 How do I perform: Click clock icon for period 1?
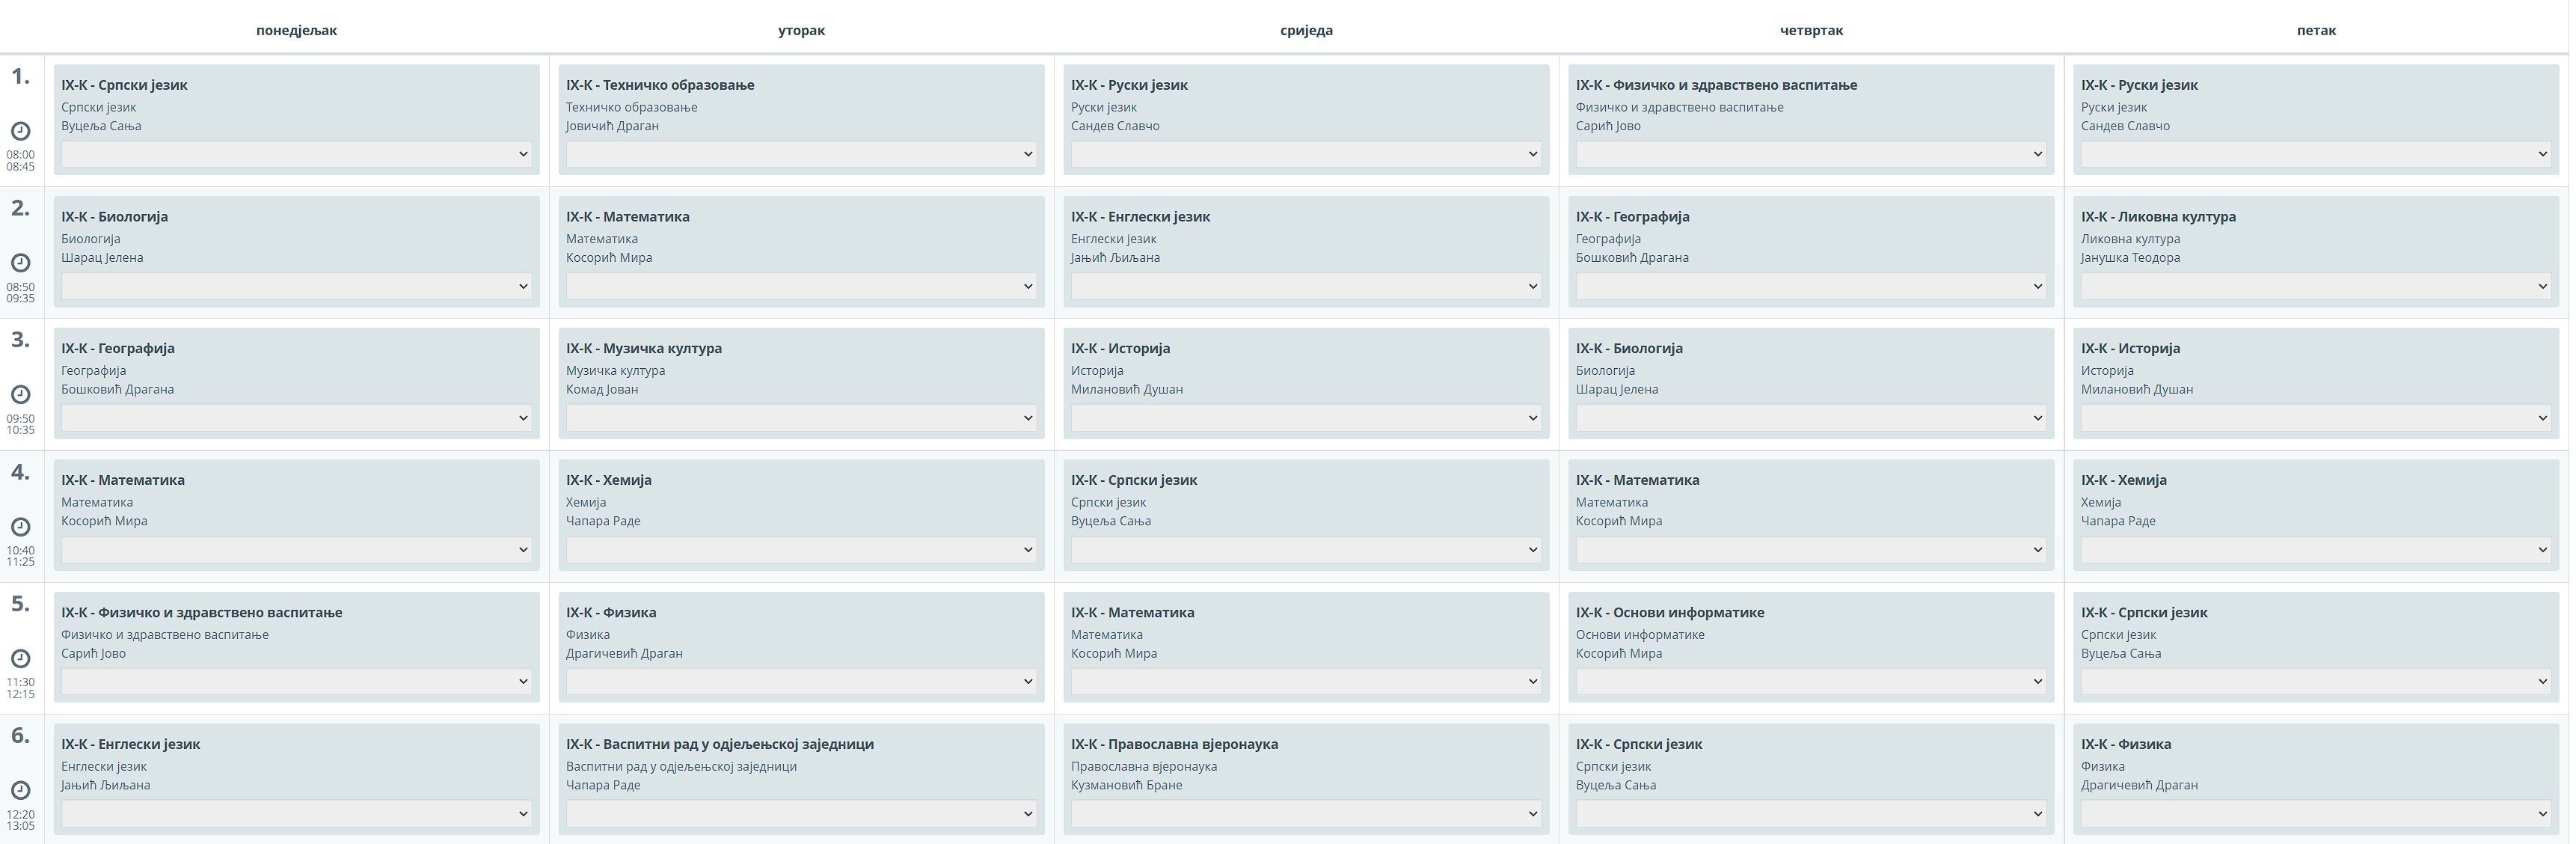(20, 131)
